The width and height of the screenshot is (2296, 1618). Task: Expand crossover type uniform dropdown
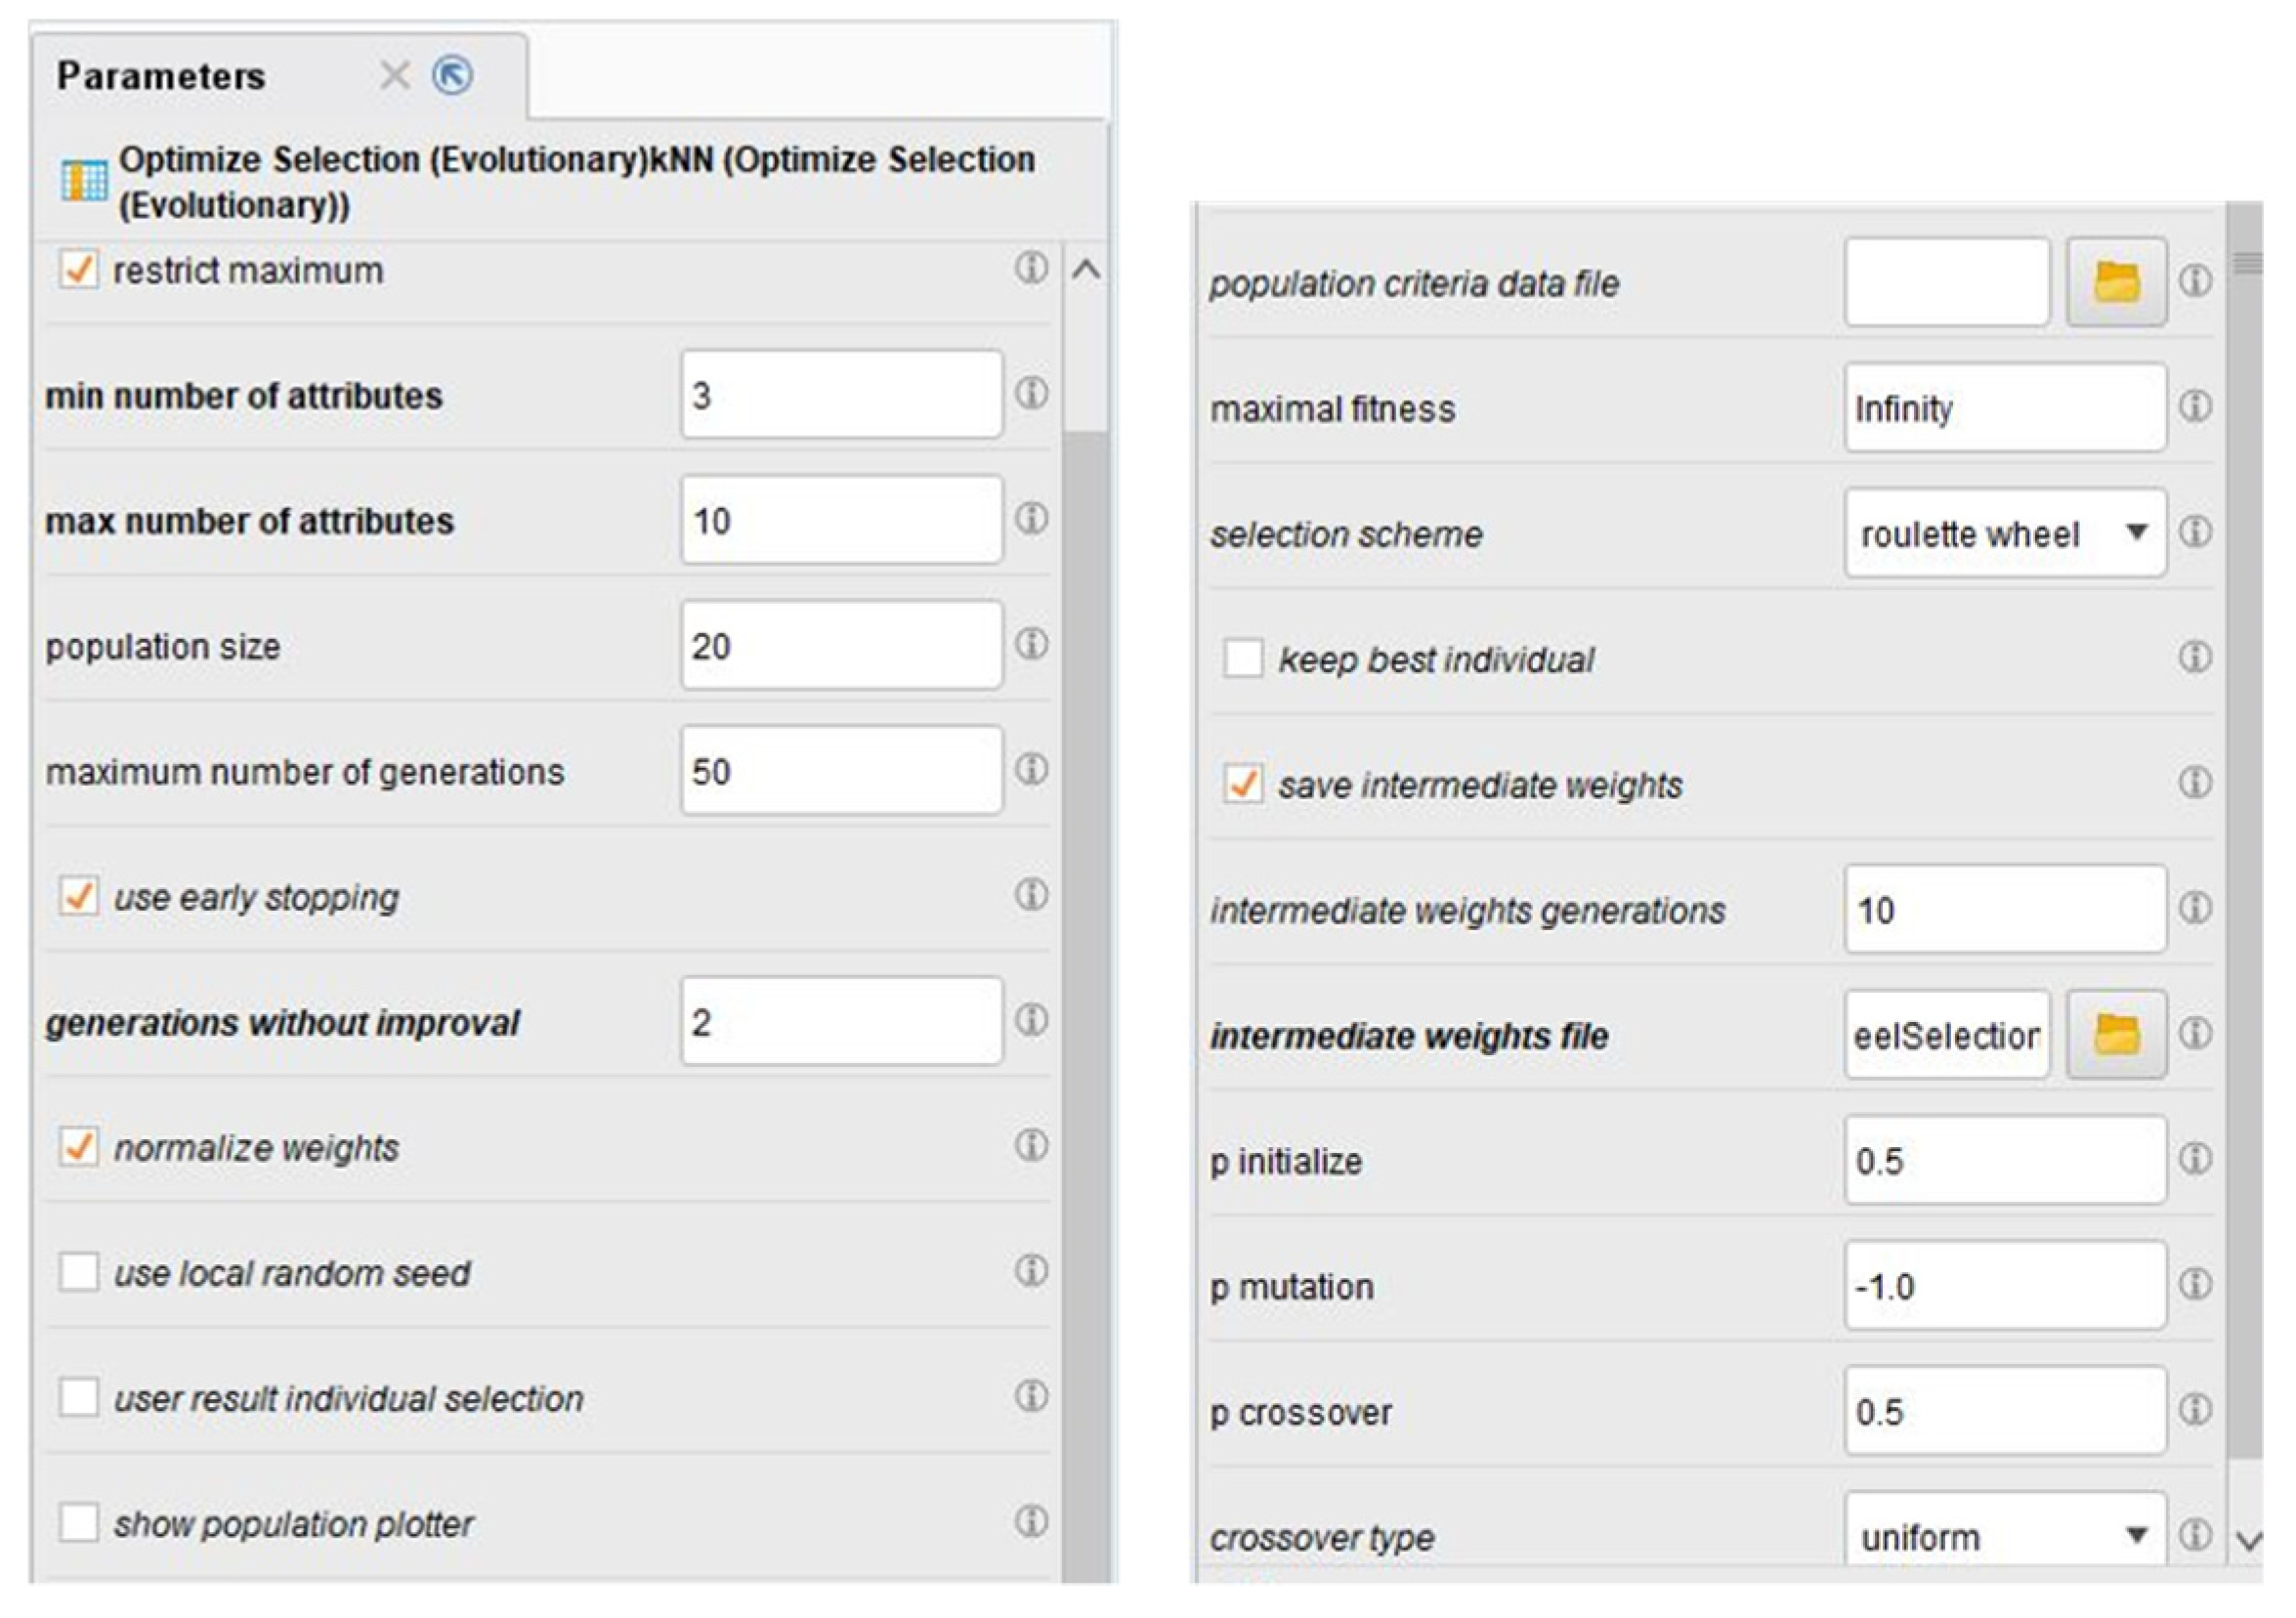2004,1535
